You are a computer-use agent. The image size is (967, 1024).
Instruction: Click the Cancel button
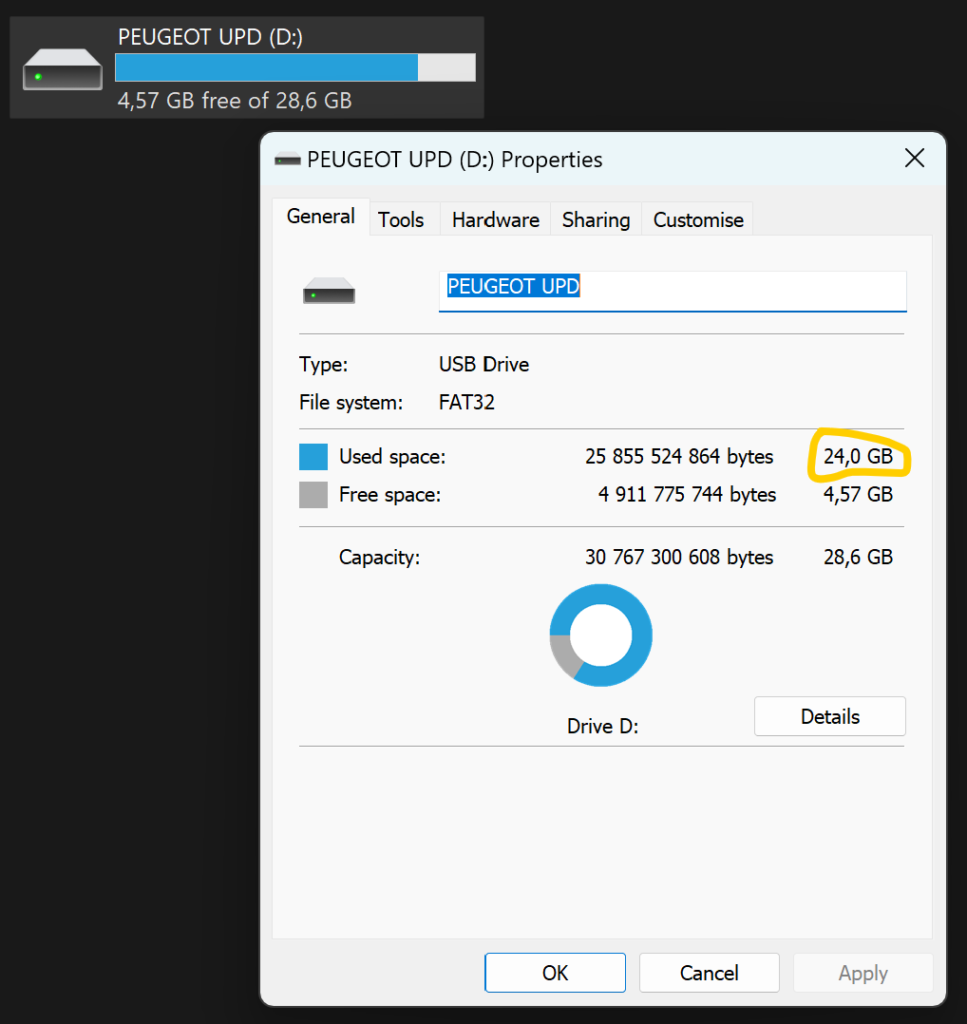(x=709, y=973)
